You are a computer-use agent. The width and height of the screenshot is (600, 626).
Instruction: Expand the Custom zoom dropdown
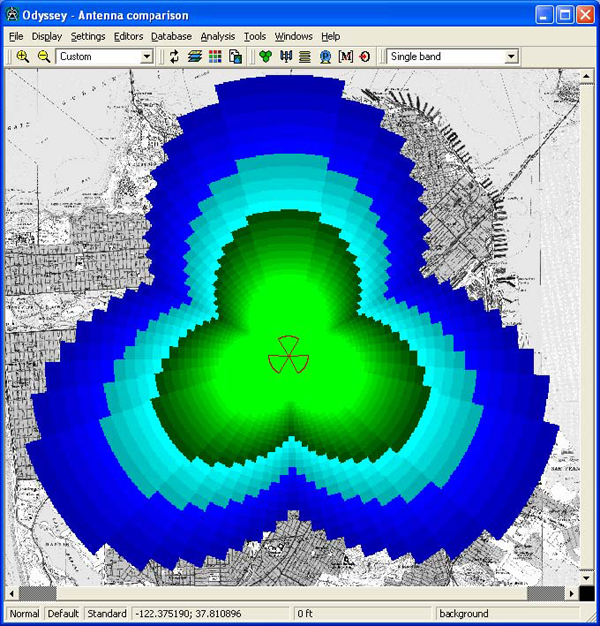coord(147,57)
